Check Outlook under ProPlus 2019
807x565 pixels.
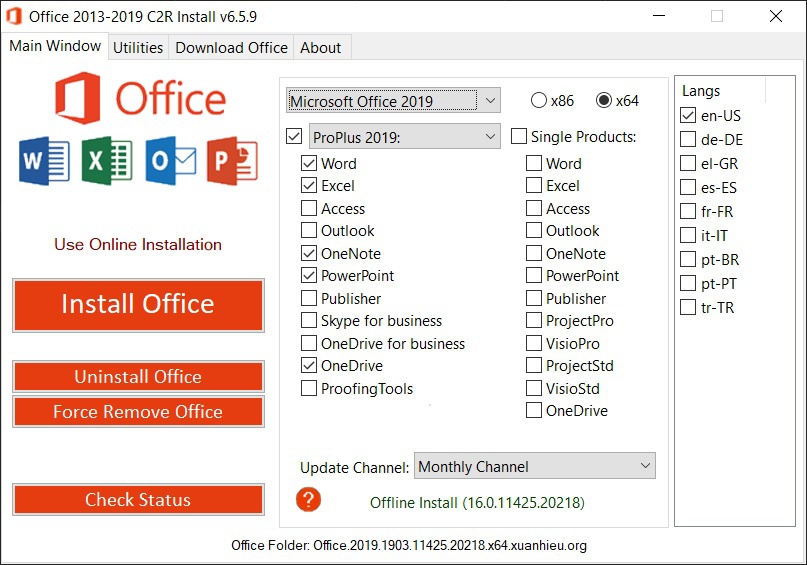309,230
